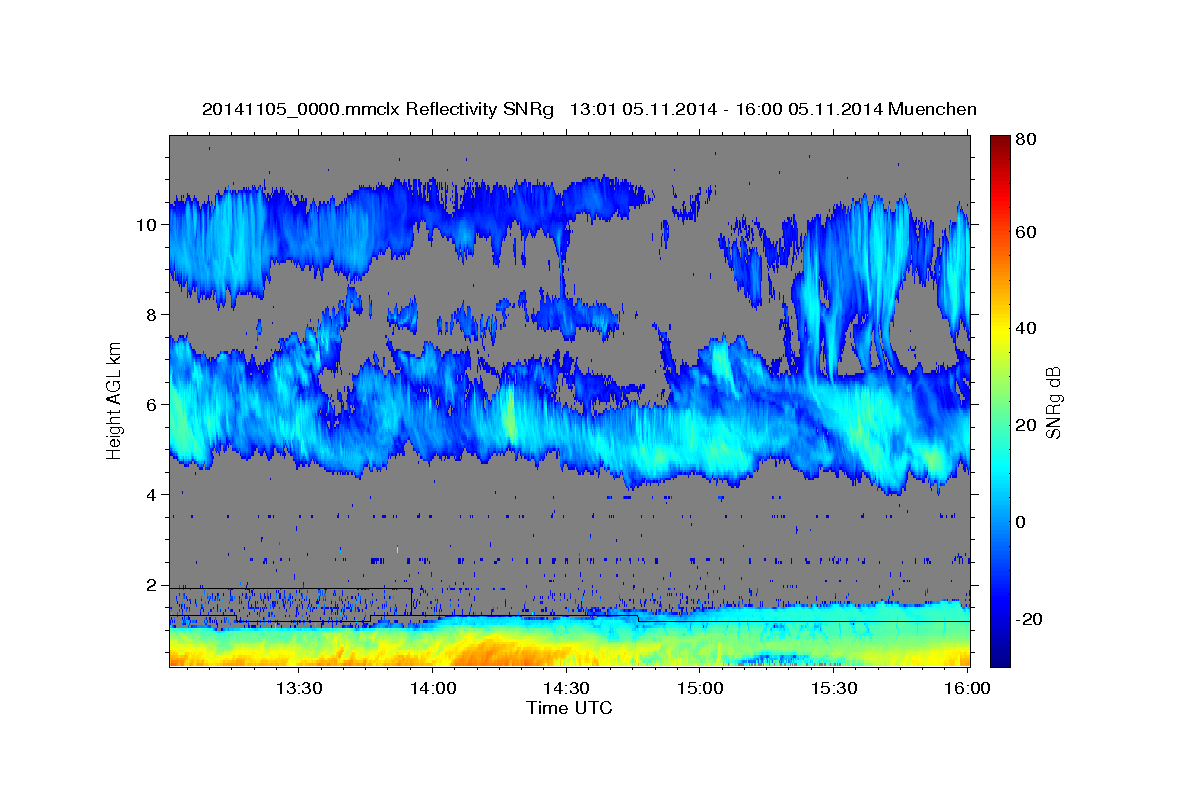Click the dark blue bottom of colorbar

[x=999, y=655]
